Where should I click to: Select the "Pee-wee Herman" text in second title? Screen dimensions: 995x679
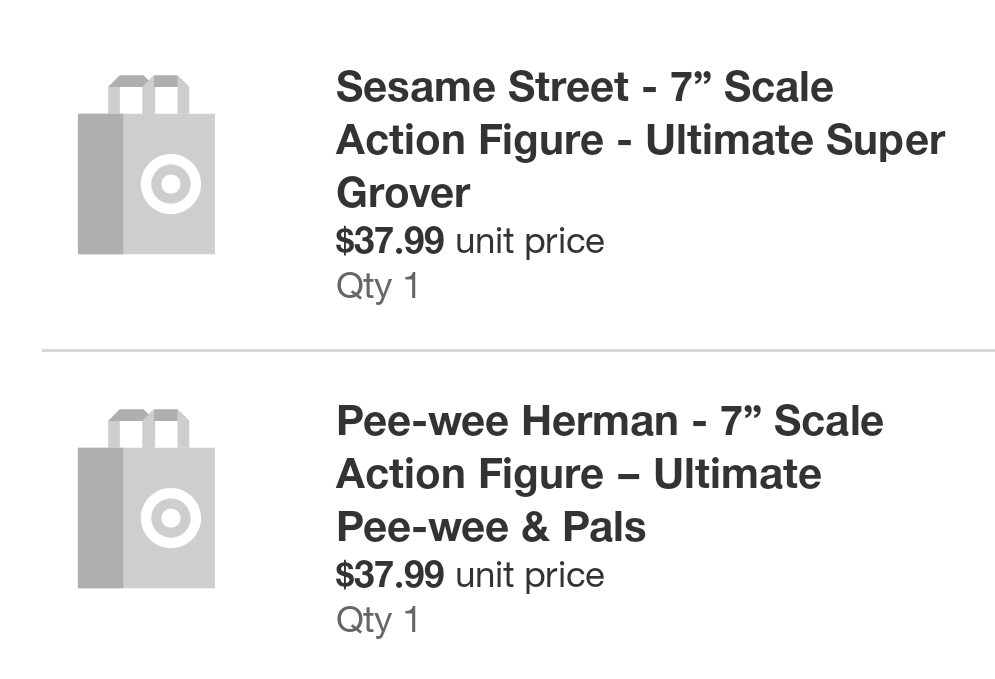pos(506,421)
